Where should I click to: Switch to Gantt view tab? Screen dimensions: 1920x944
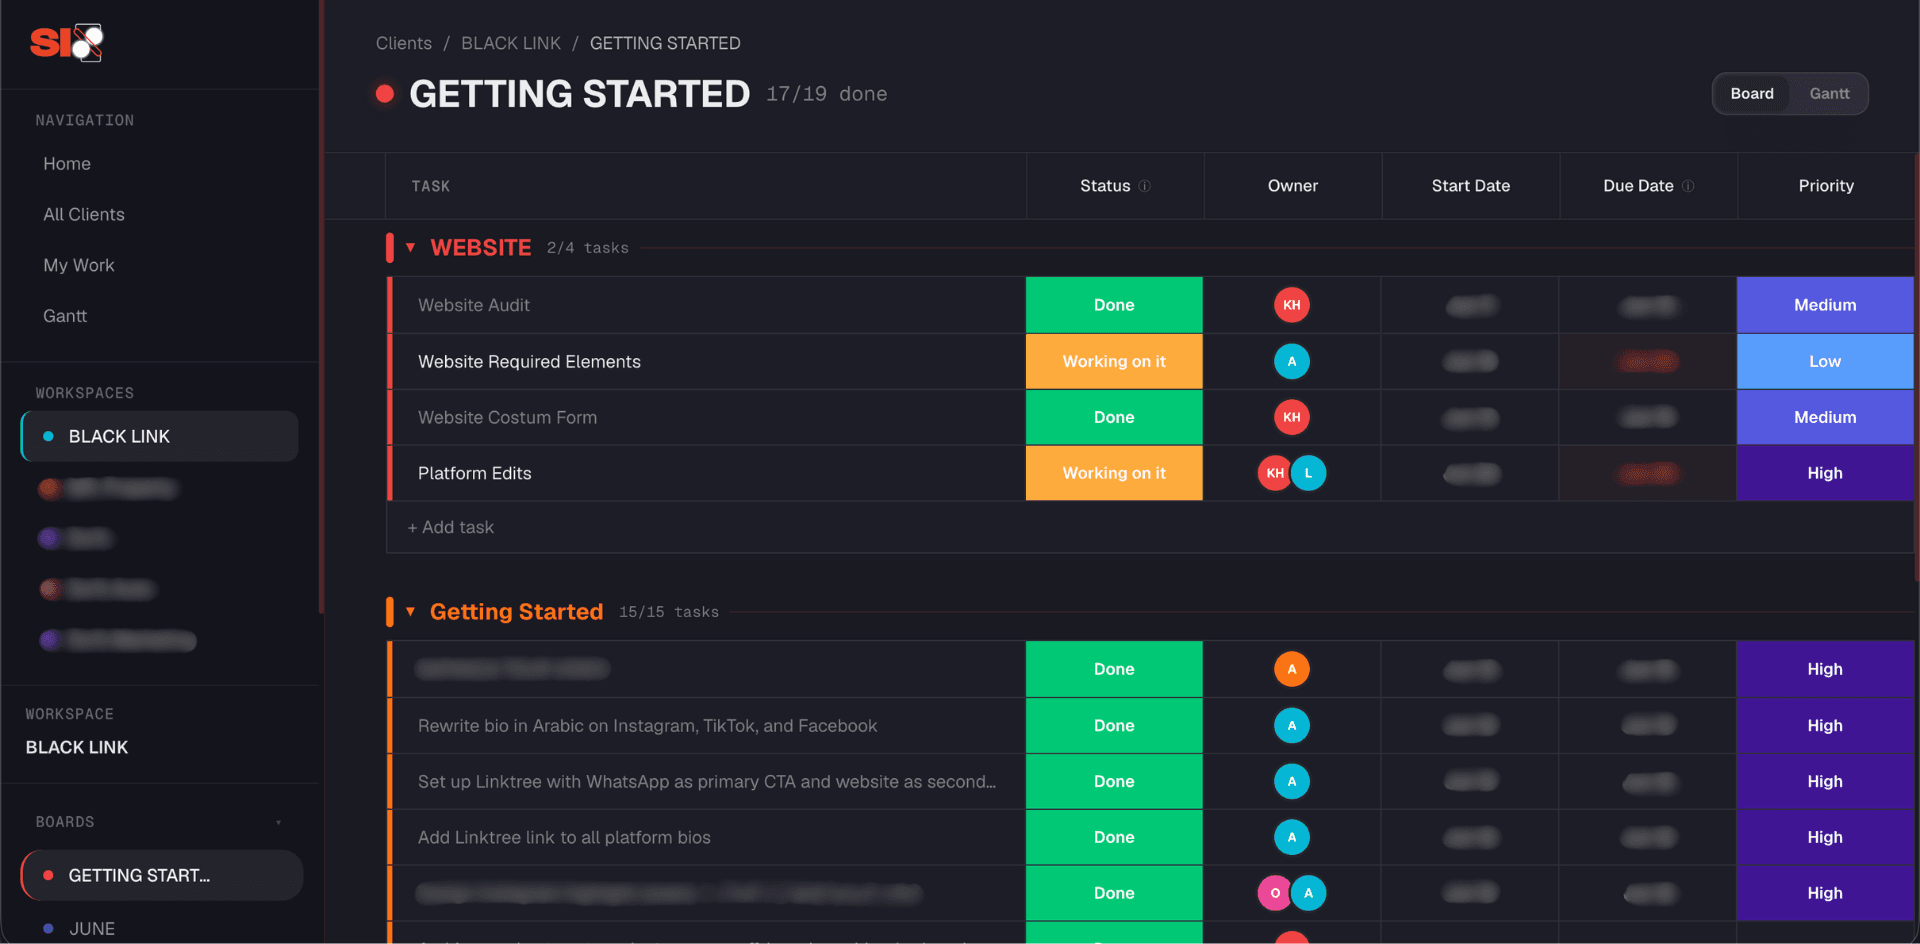click(1829, 94)
